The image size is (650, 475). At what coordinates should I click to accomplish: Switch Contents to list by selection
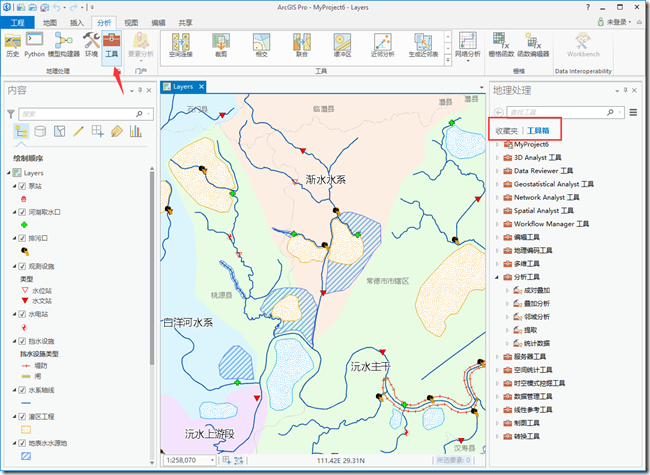click(59, 131)
